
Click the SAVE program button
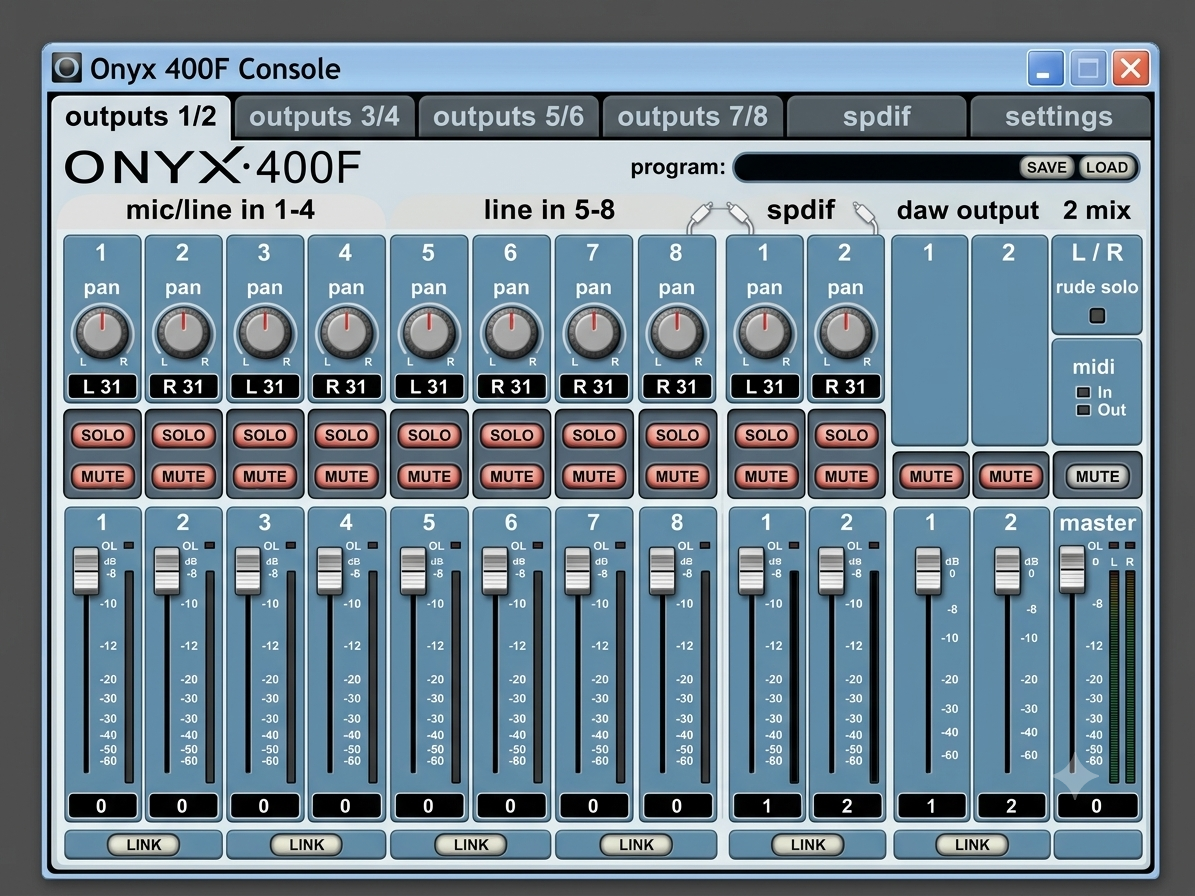(1046, 168)
